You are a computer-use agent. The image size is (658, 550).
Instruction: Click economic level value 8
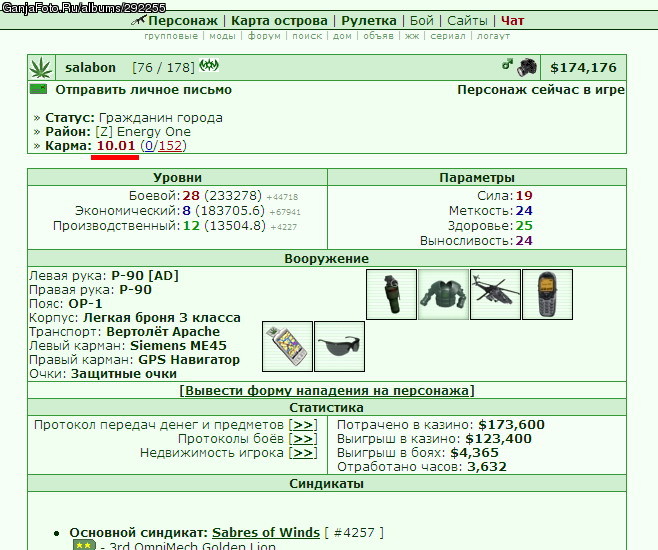click(x=186, y=211)
